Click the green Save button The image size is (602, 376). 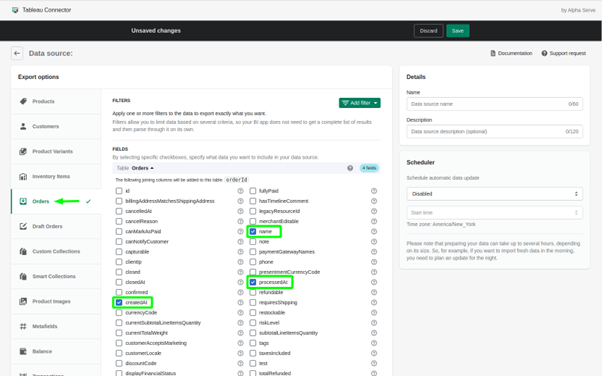pos(458,31)
